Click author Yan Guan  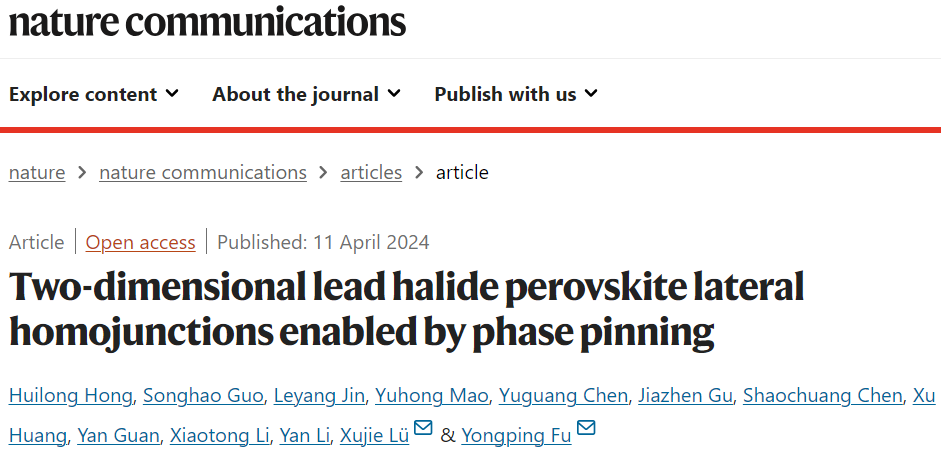119,436
